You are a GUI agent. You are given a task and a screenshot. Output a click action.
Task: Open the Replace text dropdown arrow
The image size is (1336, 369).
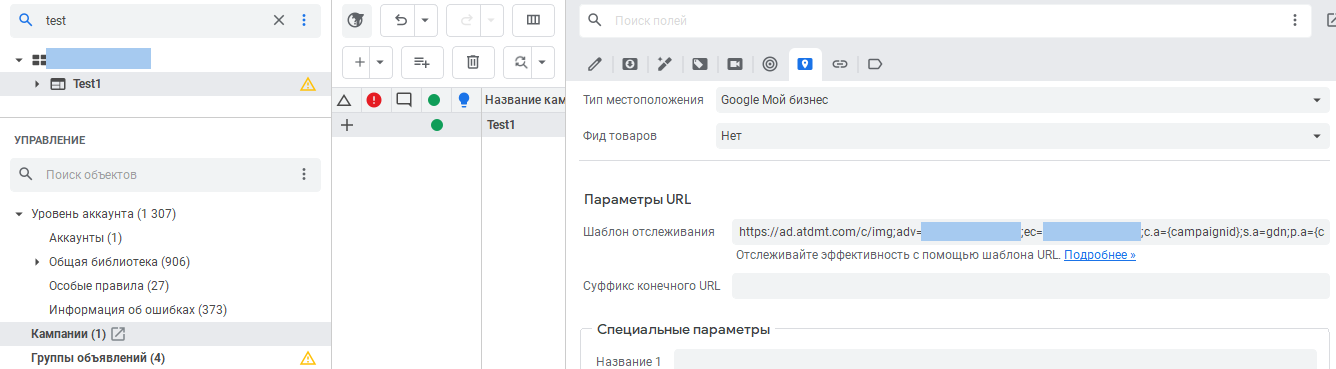click(x=543, y=62)
